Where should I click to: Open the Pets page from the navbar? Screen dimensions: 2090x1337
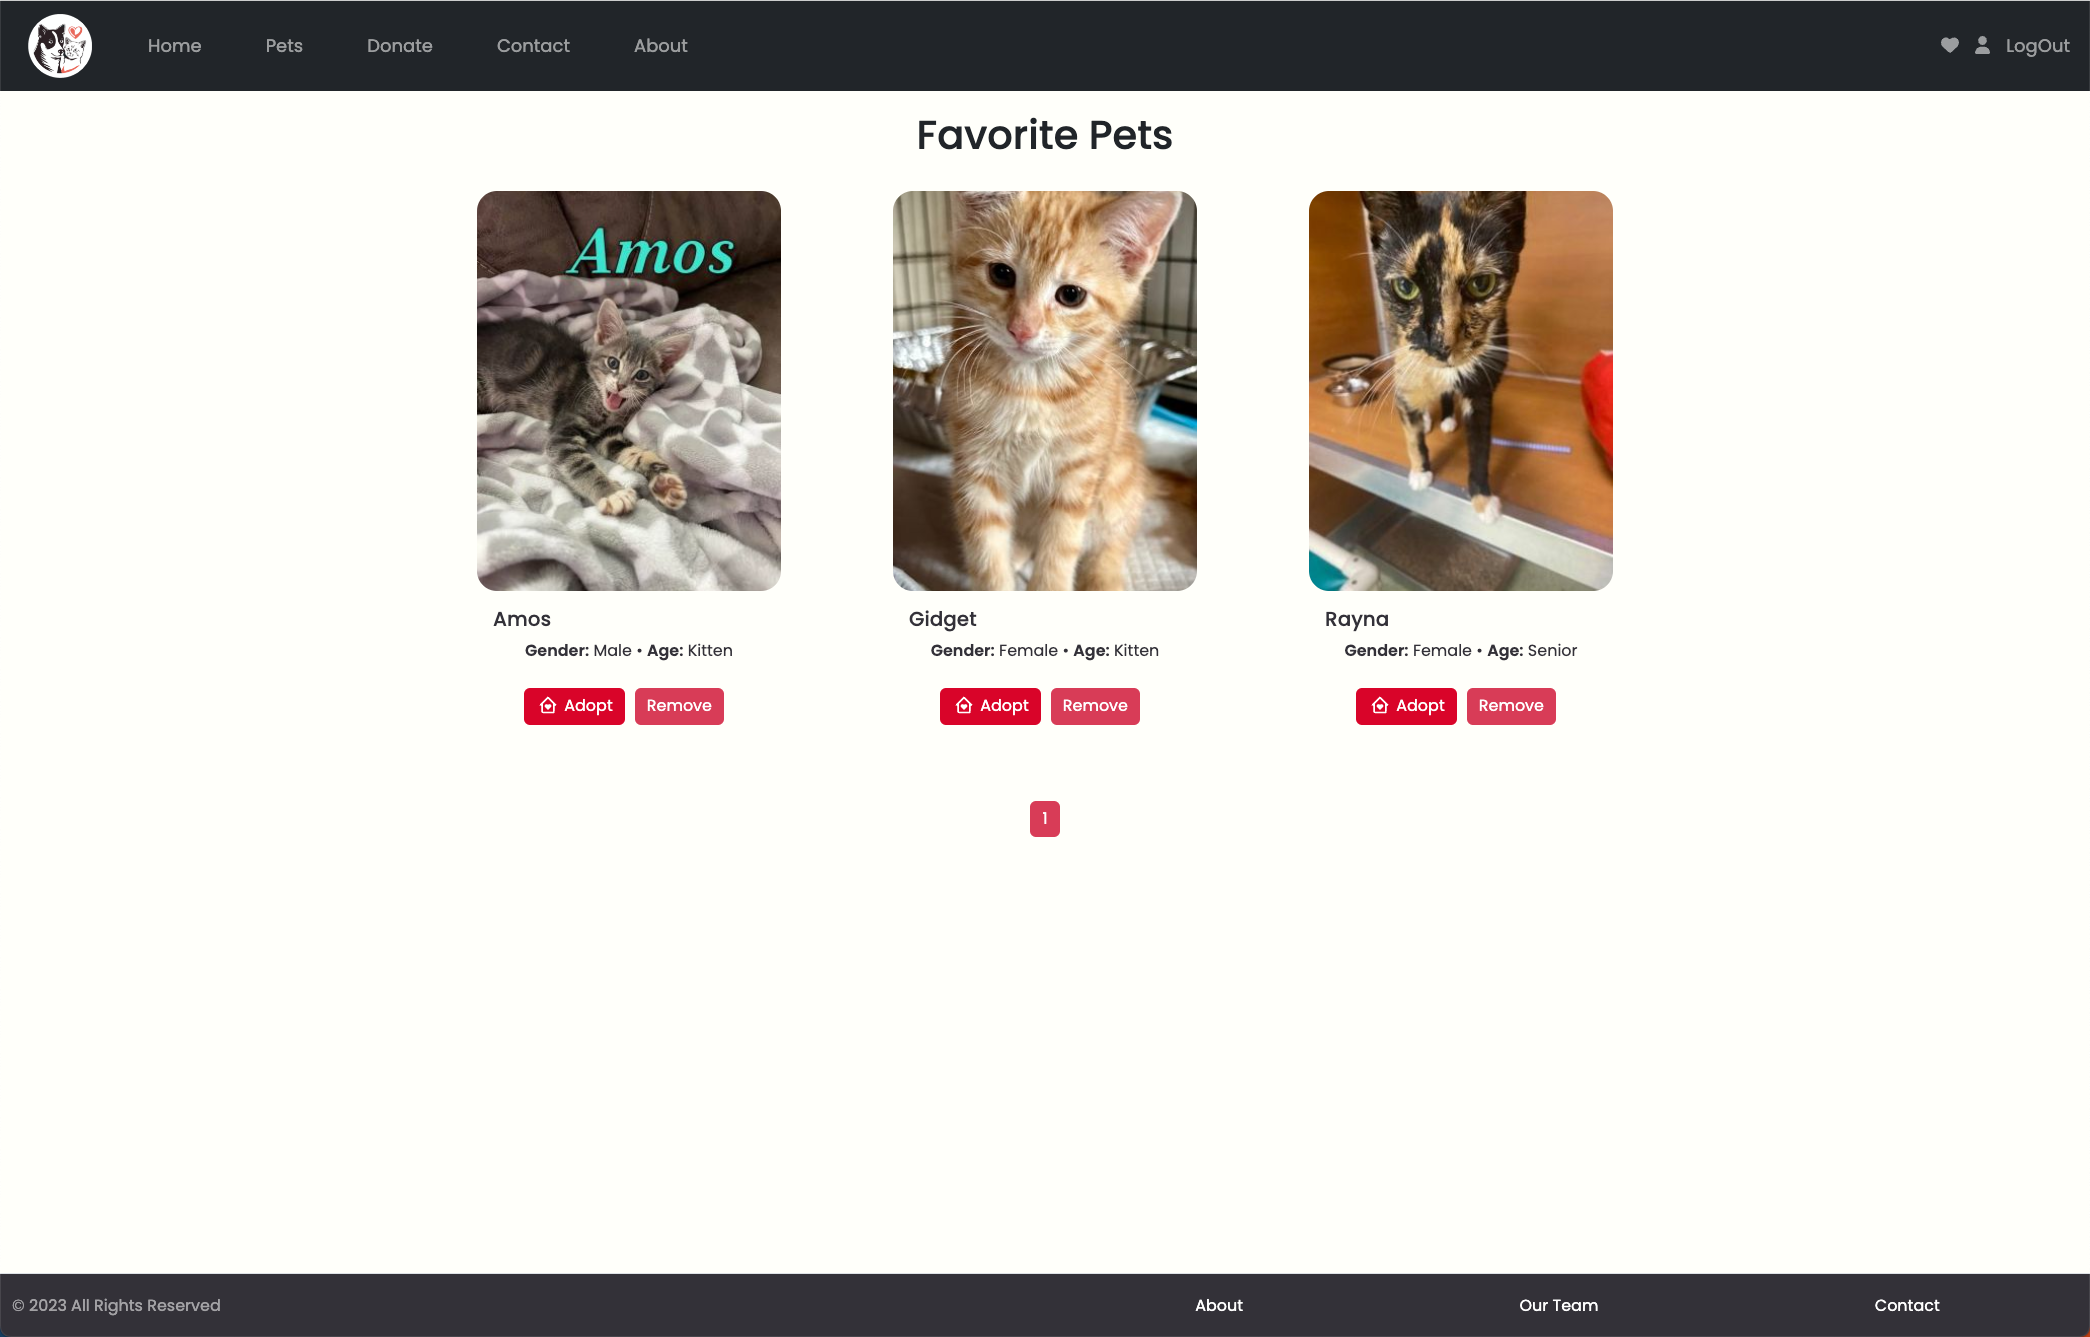click(x=284, y=46)
